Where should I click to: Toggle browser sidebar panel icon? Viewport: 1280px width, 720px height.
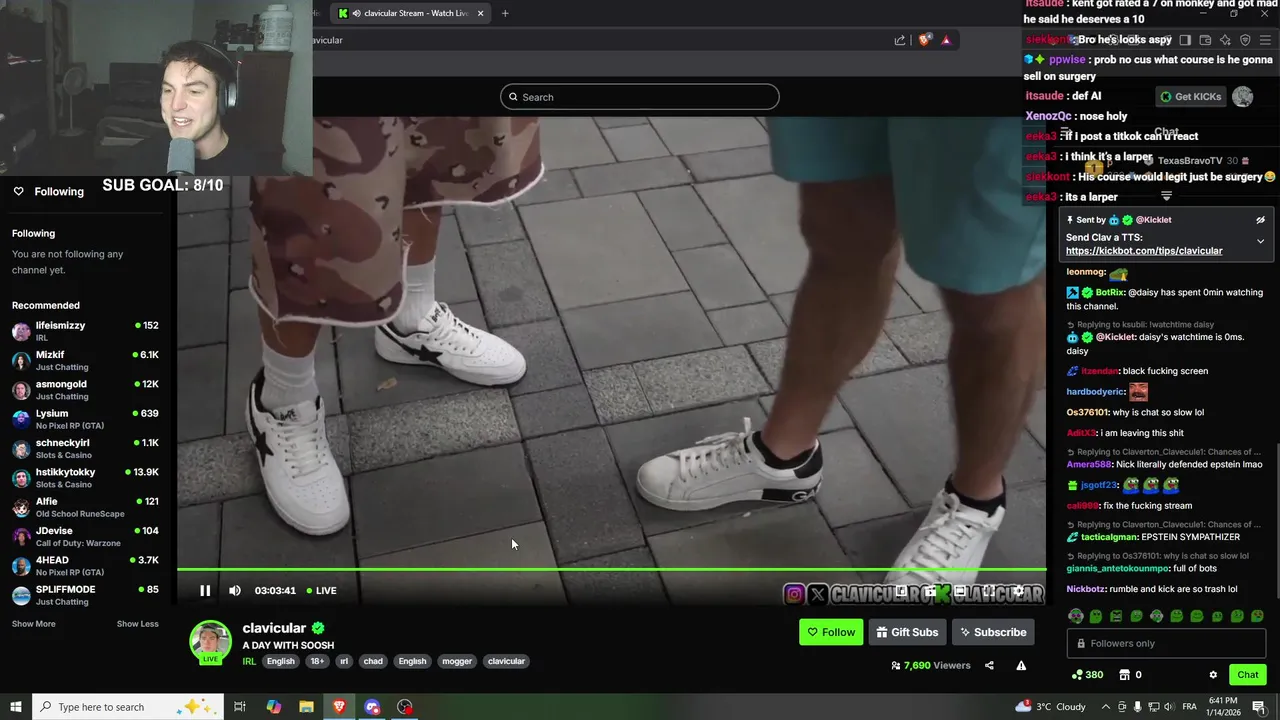pos(1185,40)
